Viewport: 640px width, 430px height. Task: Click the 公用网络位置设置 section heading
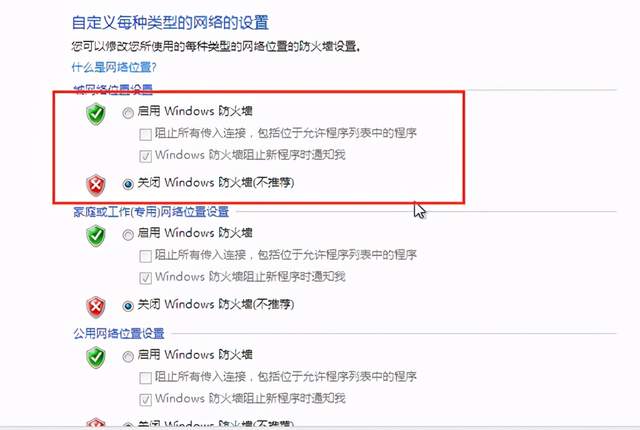tap(119, 333)
